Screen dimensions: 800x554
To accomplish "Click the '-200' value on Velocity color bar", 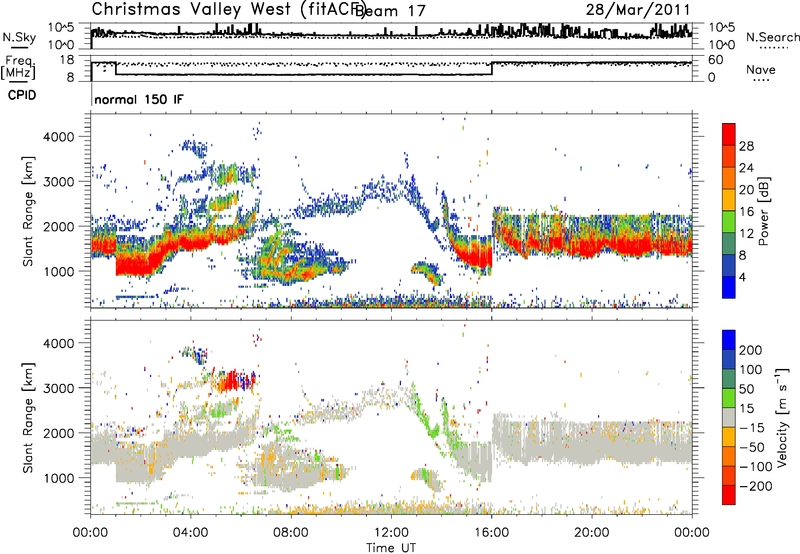I will point(756,486).
